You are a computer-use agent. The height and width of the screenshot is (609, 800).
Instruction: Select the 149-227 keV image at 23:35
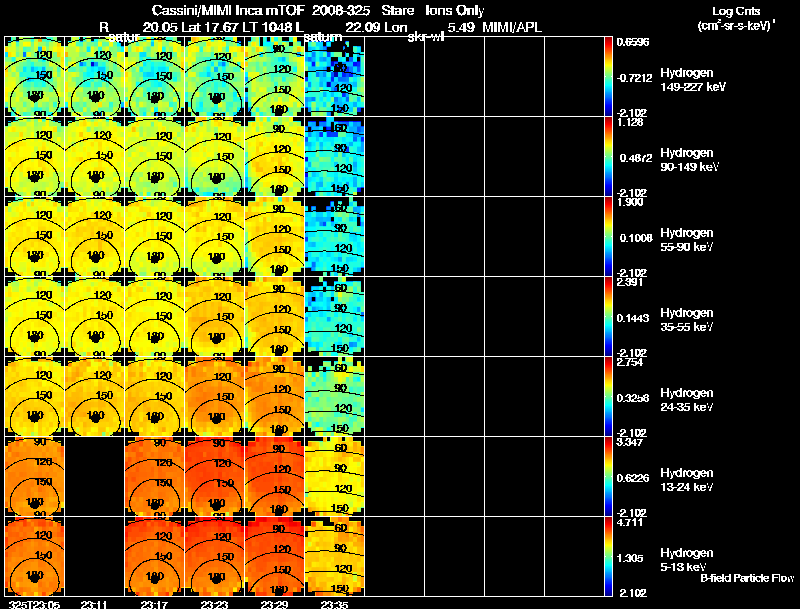(x=335, y=77)
